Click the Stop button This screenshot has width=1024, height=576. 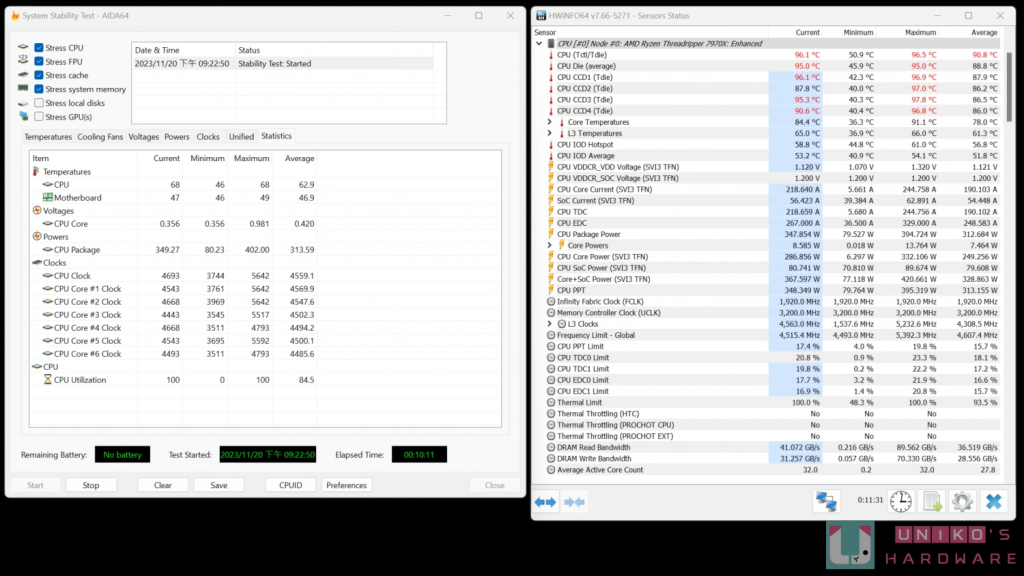pyautogui.click(x=91, y=485)
